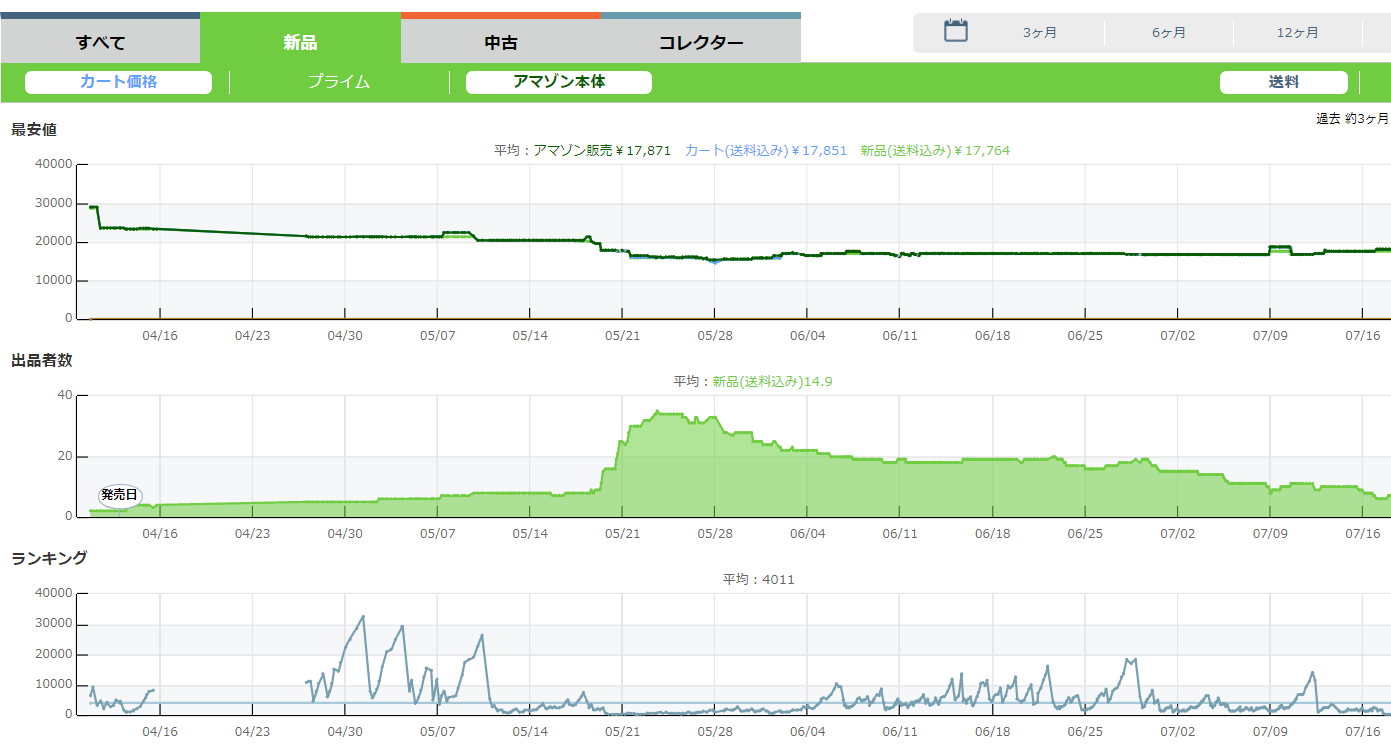This screenshot has width=1391, height=745.
Task: Select the 6ヶ月 time range
Action: coord(1169,33)
